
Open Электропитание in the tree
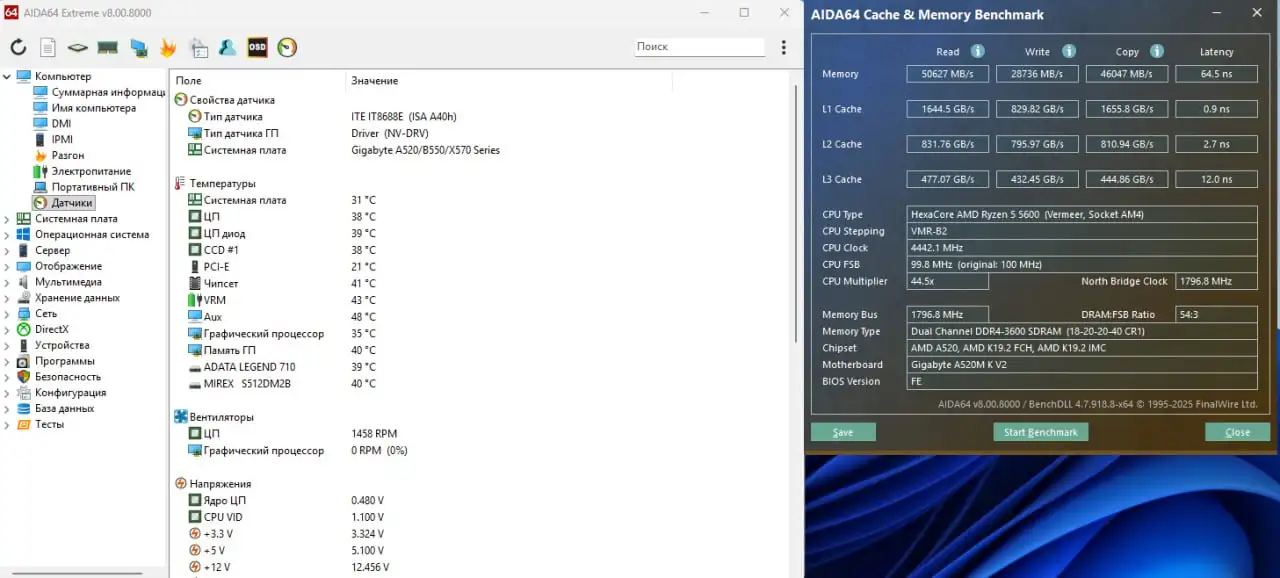pyautogui.click(x=91, y=172)
